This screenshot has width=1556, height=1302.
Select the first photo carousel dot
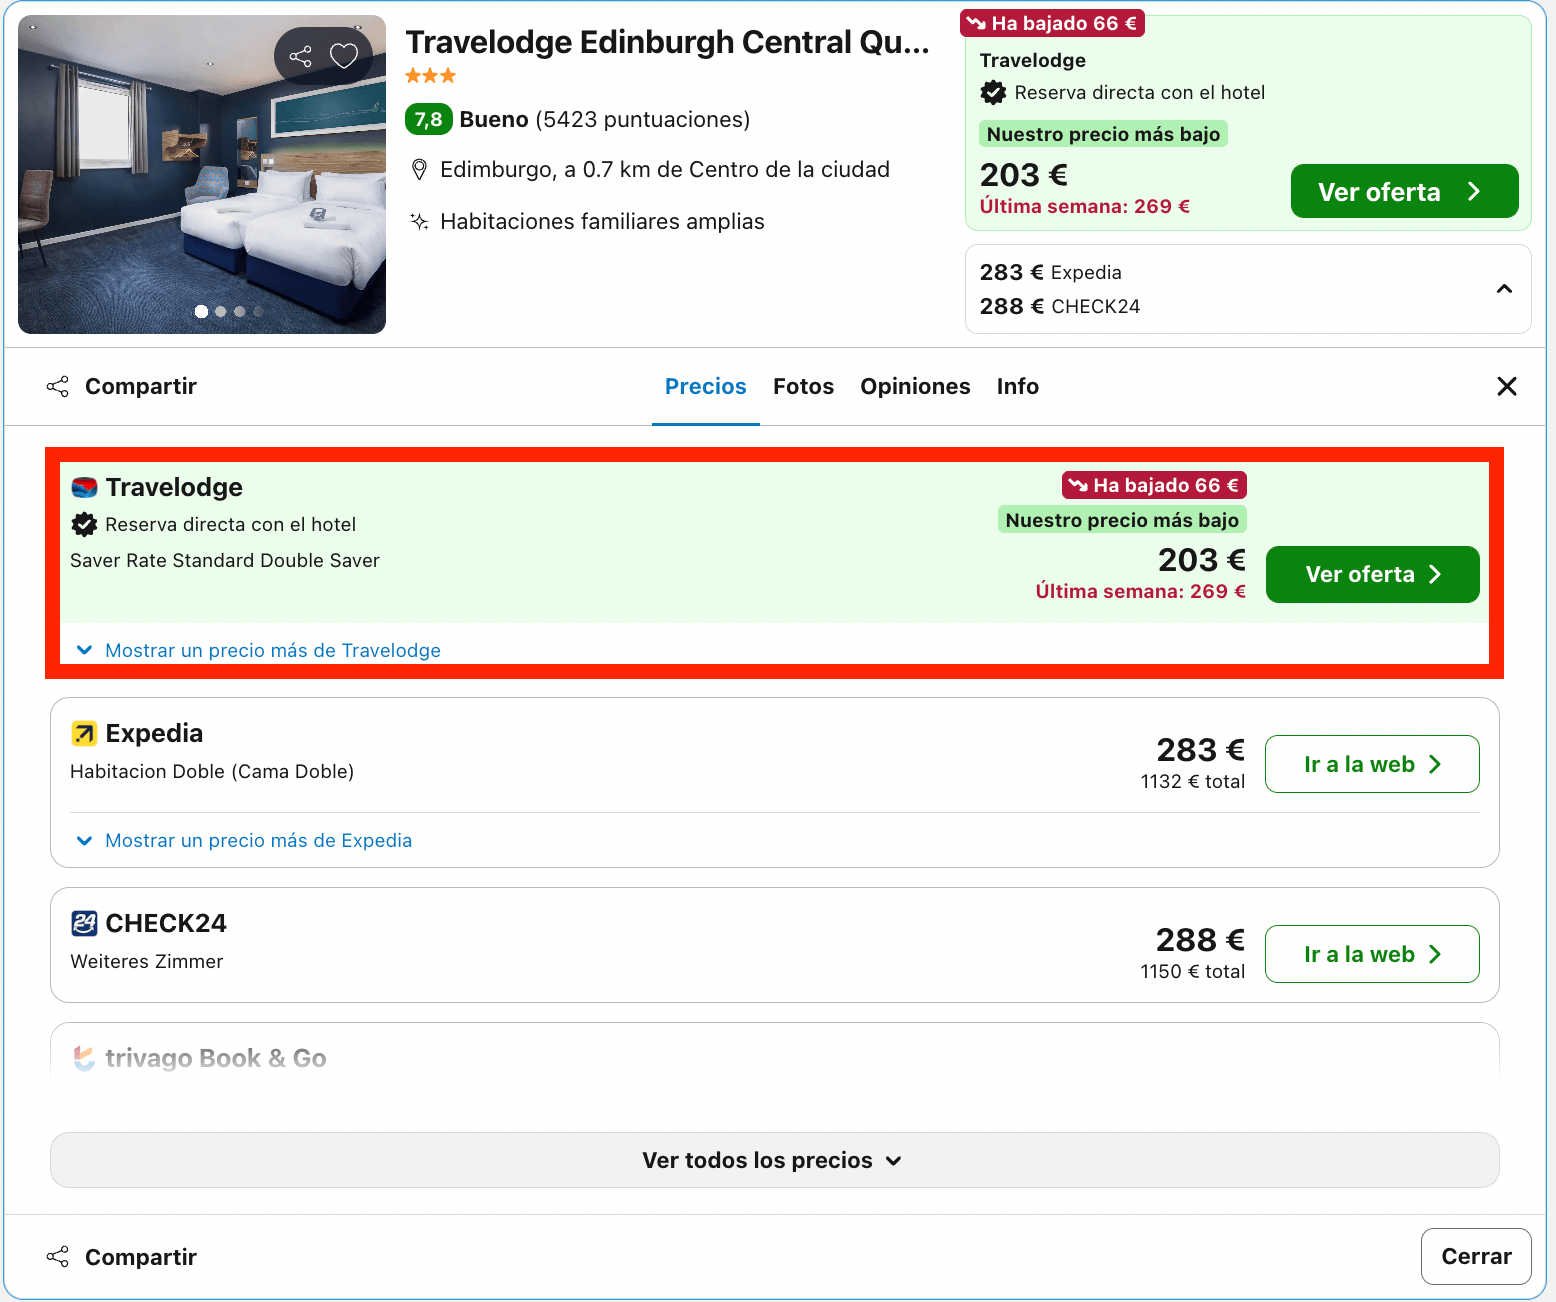pyautogui.click(x=201, y=311)
